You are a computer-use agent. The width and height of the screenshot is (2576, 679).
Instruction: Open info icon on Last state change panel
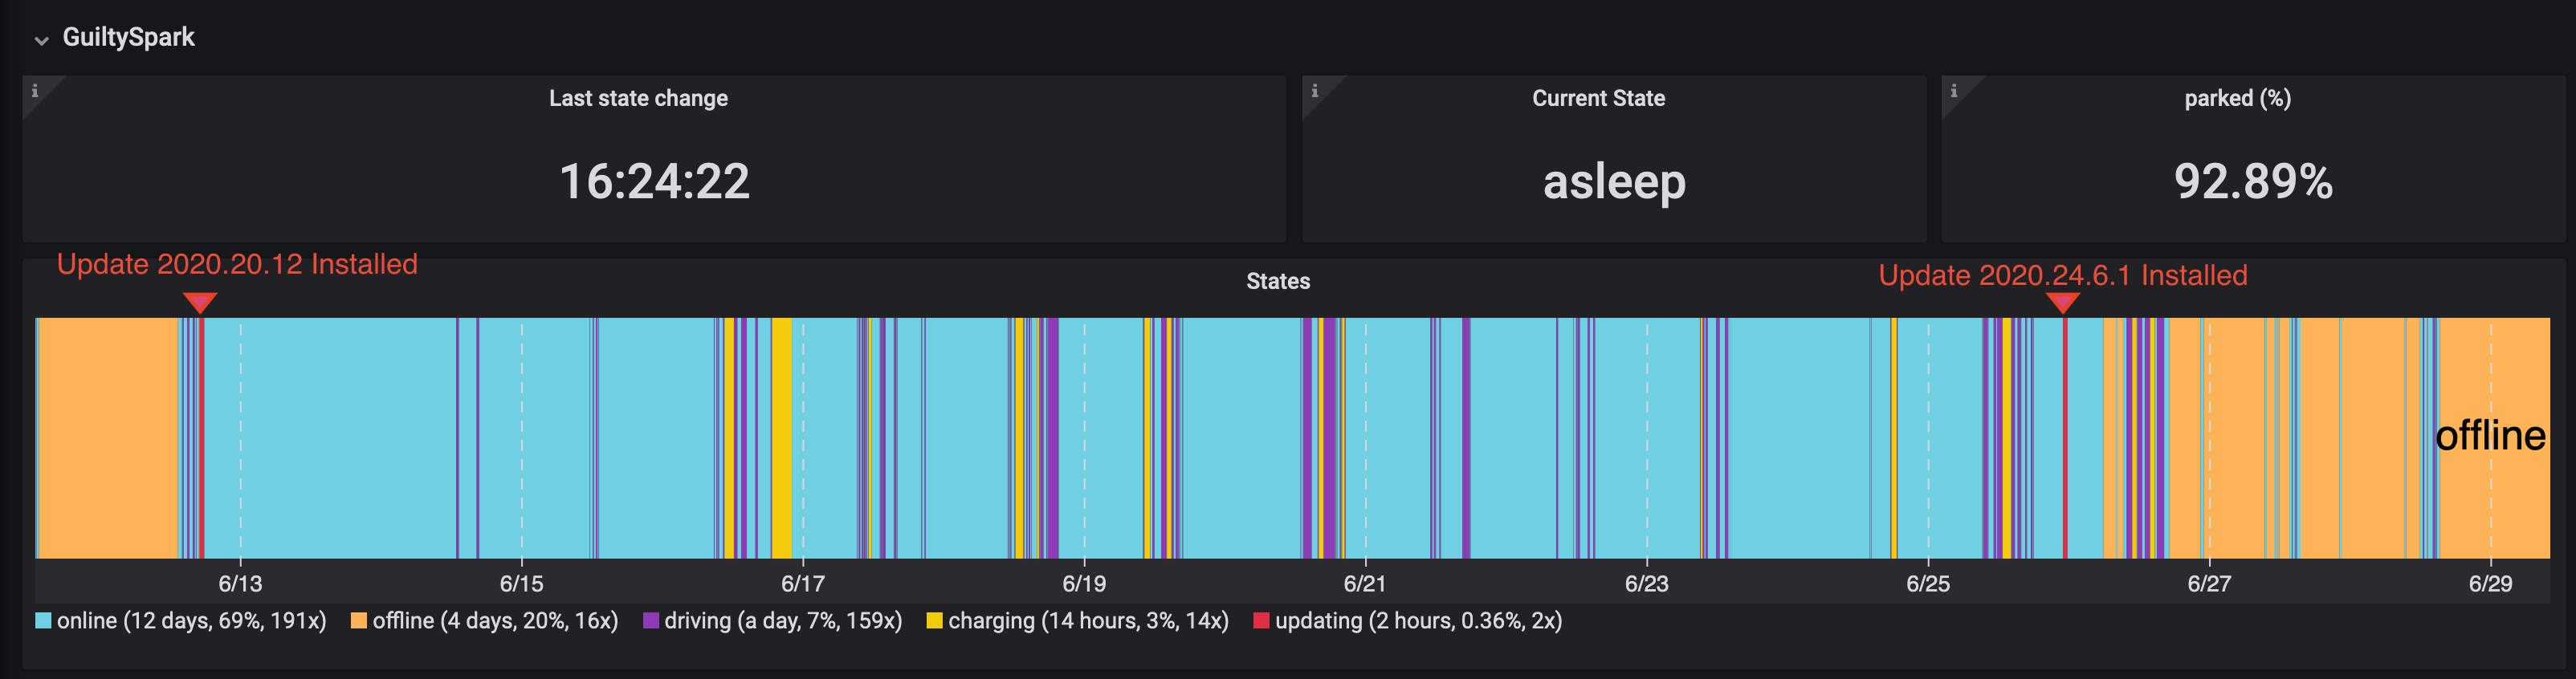pos(35,91)
